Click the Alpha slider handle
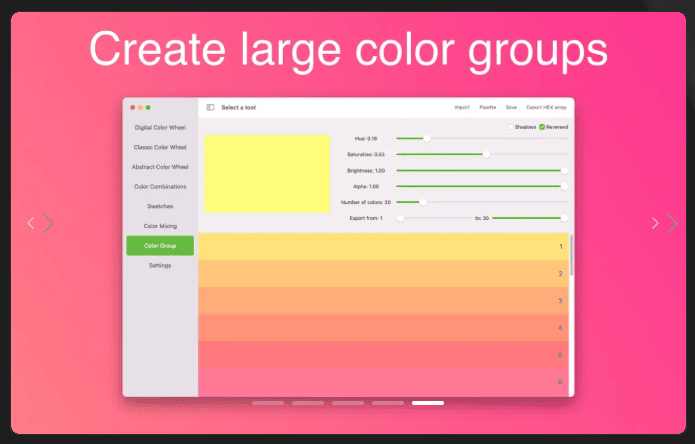The width and height of the screenshot is (695, 444). pyautogui.click(x=564, y=187)
